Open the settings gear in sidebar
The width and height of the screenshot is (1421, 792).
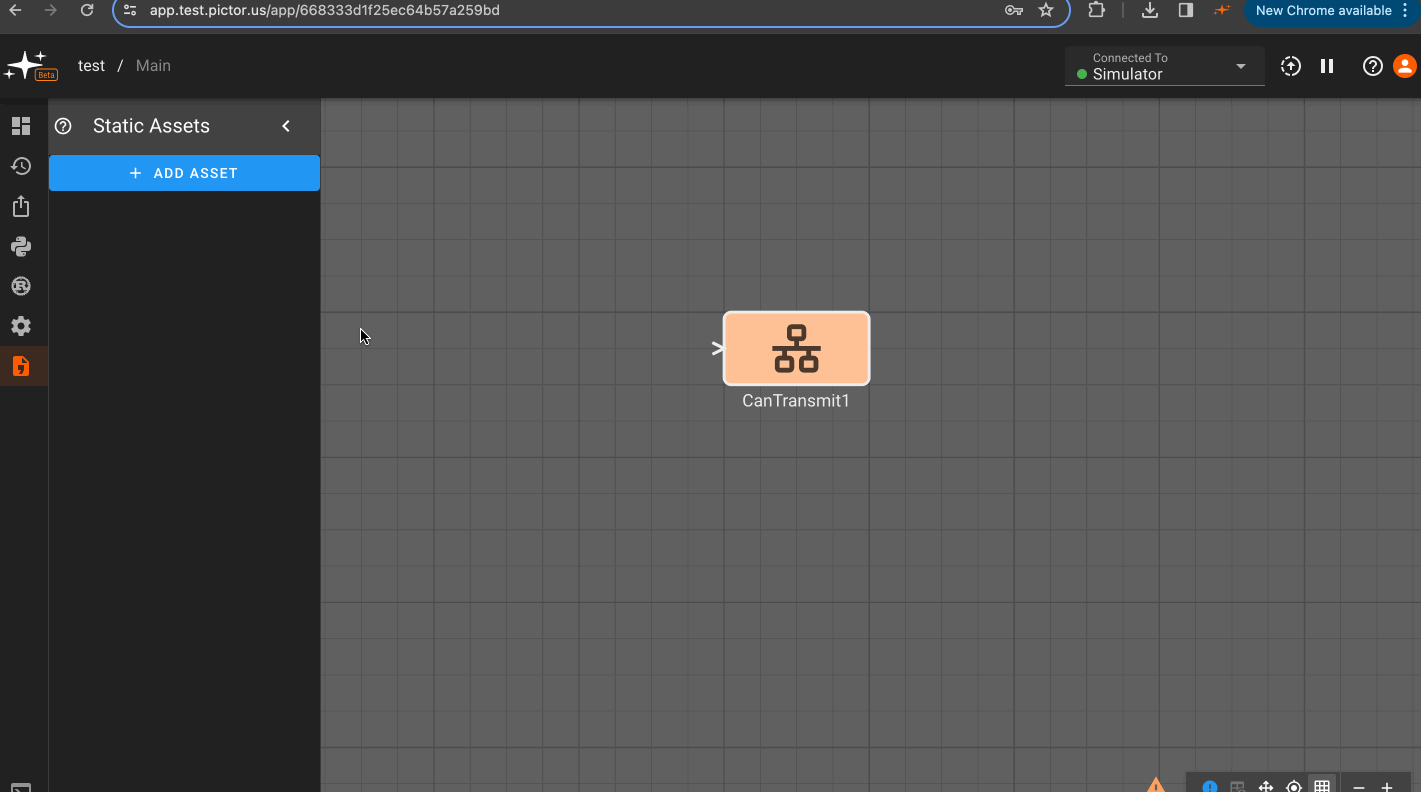coord(21,326)
